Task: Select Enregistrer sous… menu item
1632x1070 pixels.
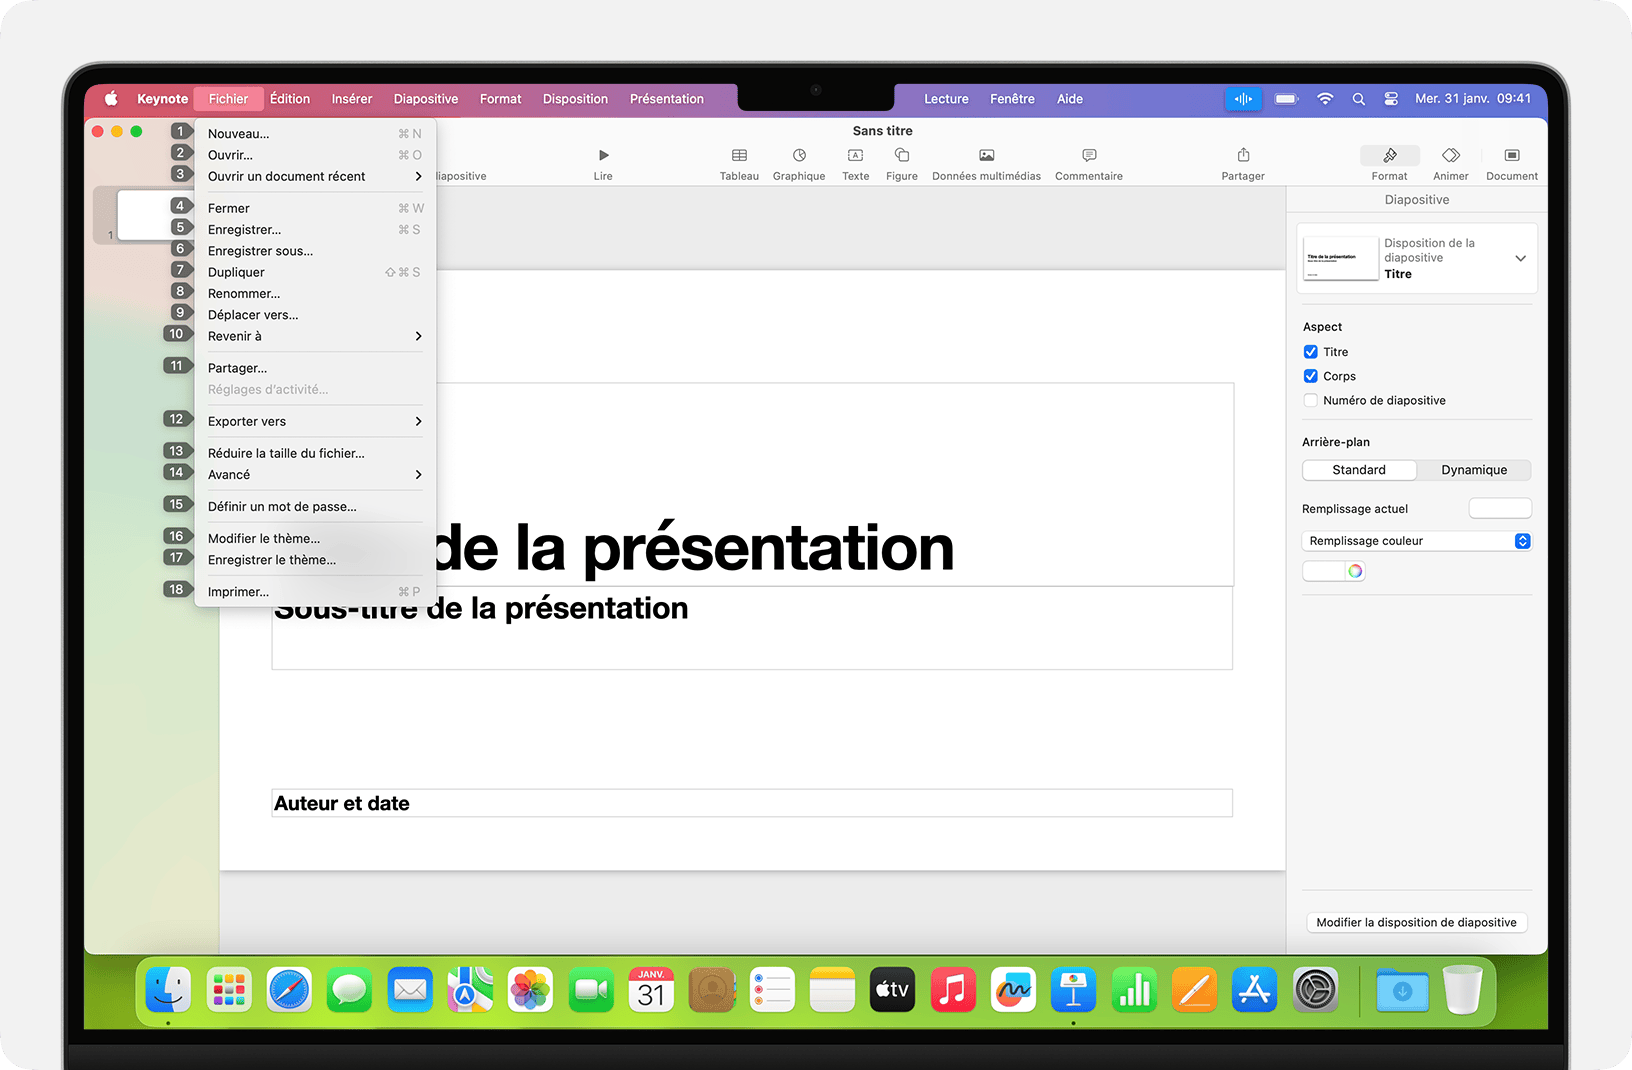Action: point(315,251)
